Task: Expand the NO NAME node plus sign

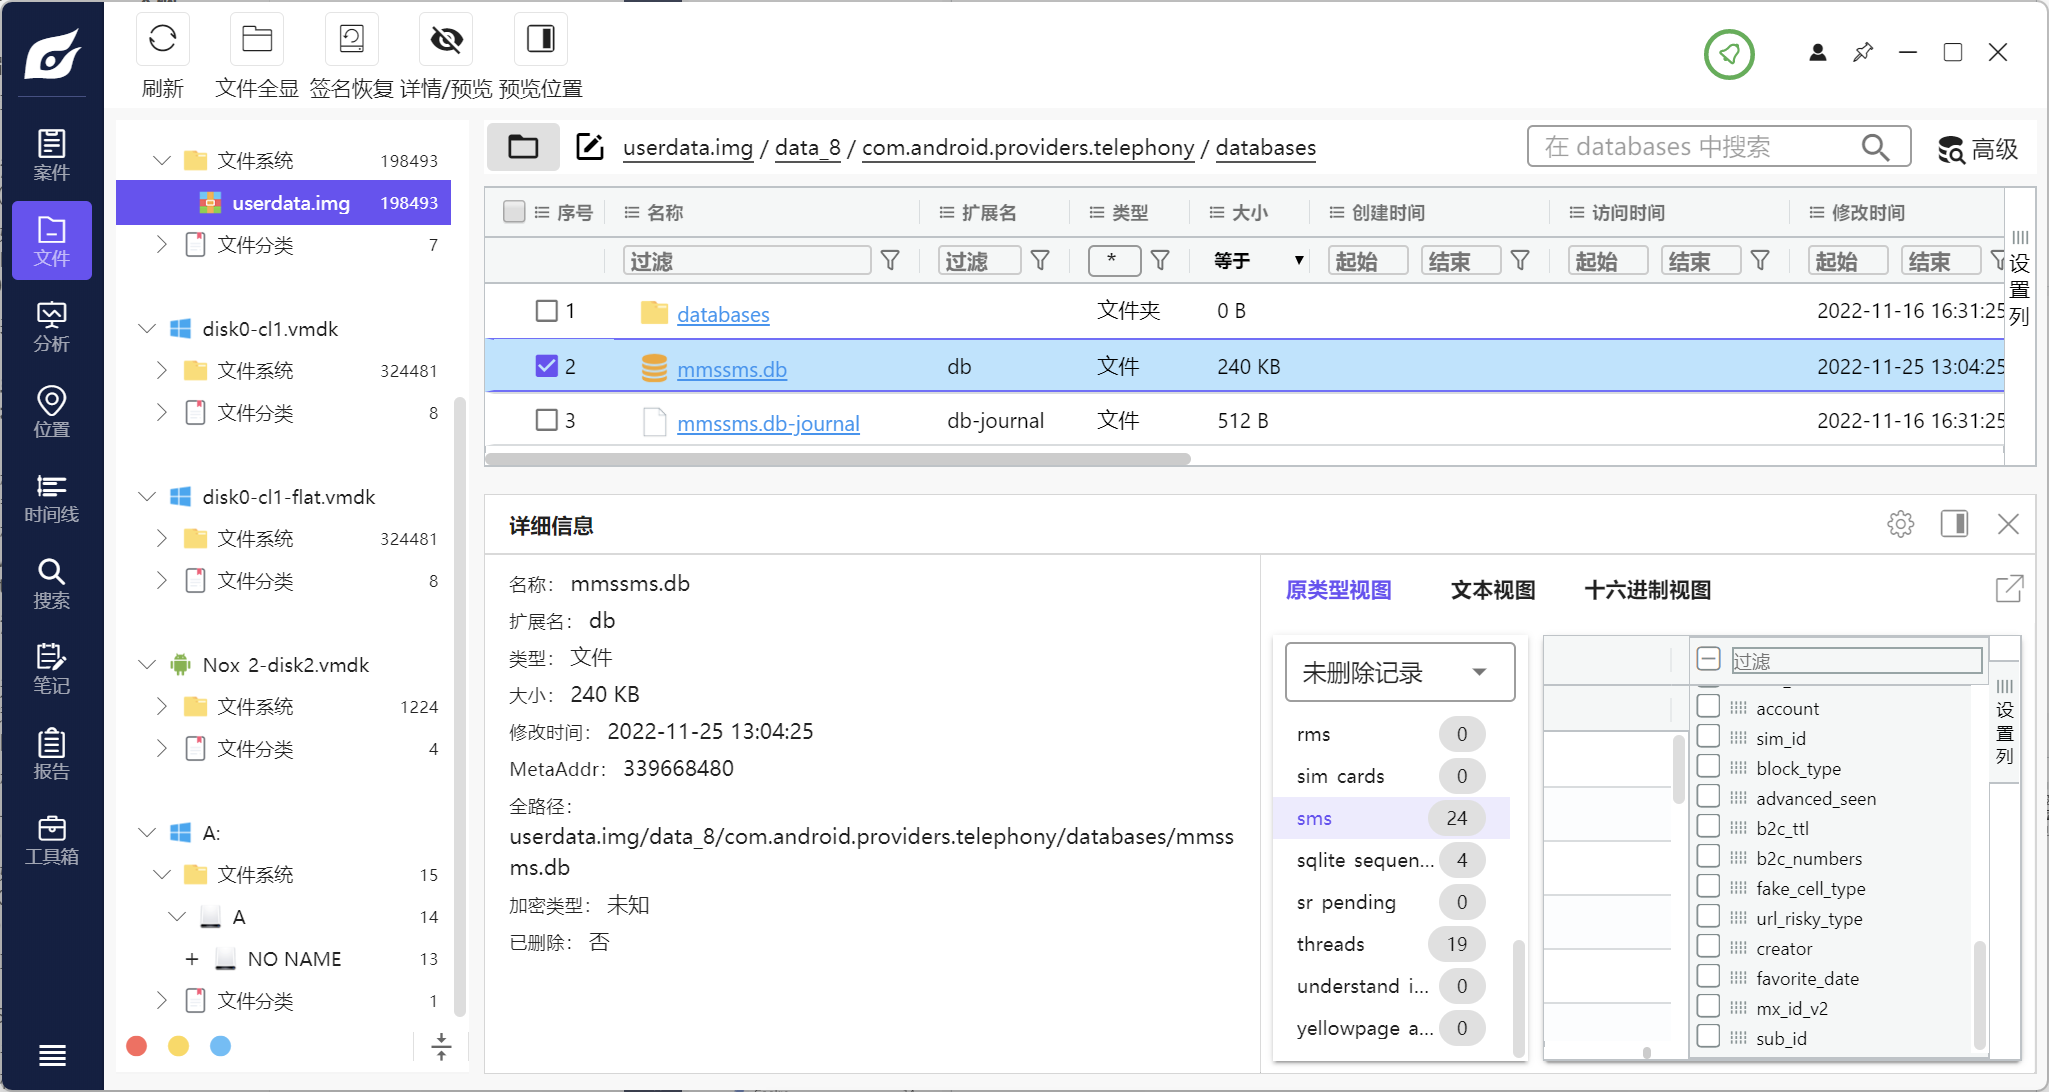Action: [191, 959]
